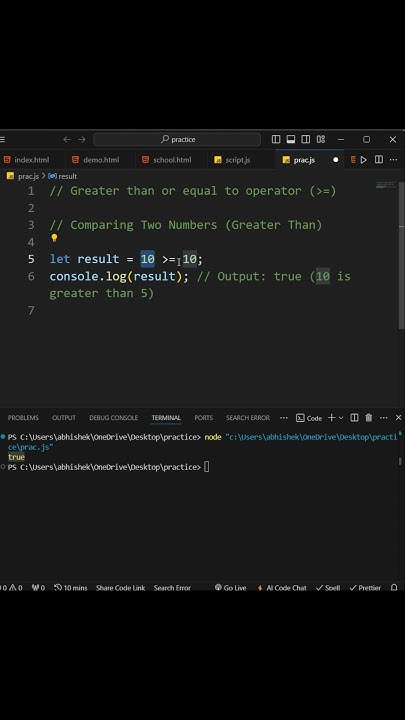
Task: Click console.log on line 6
Action: [88, 276]
